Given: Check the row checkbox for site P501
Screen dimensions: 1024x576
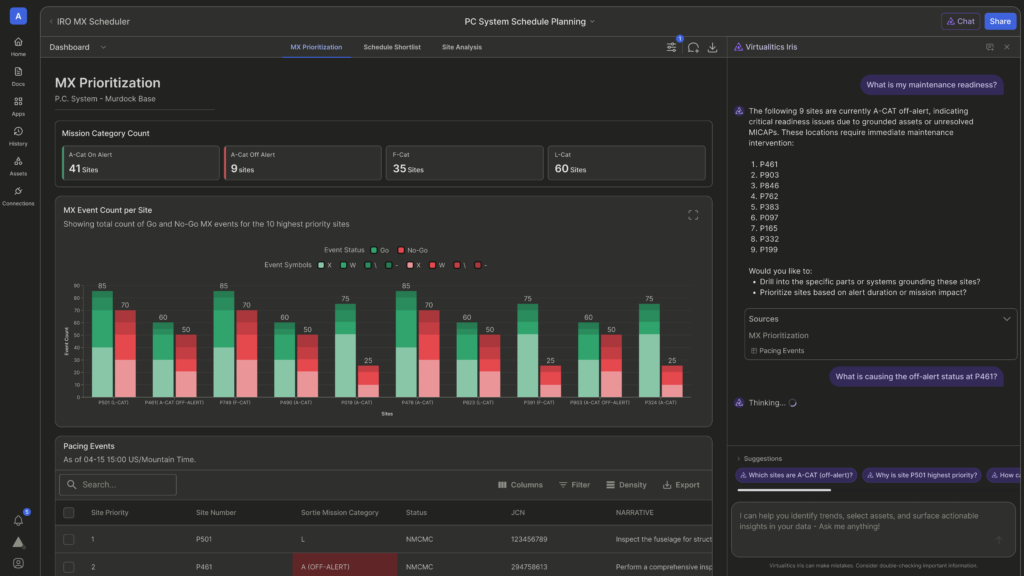Looking at the screenshot, I should click(x=69, y=539).
